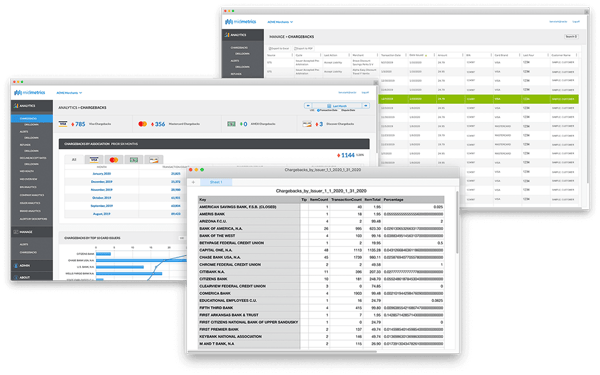Click Analytics section icon in front-left window sidebar
The height and width of the screenshot is (375, 600).
coord(16,106)
